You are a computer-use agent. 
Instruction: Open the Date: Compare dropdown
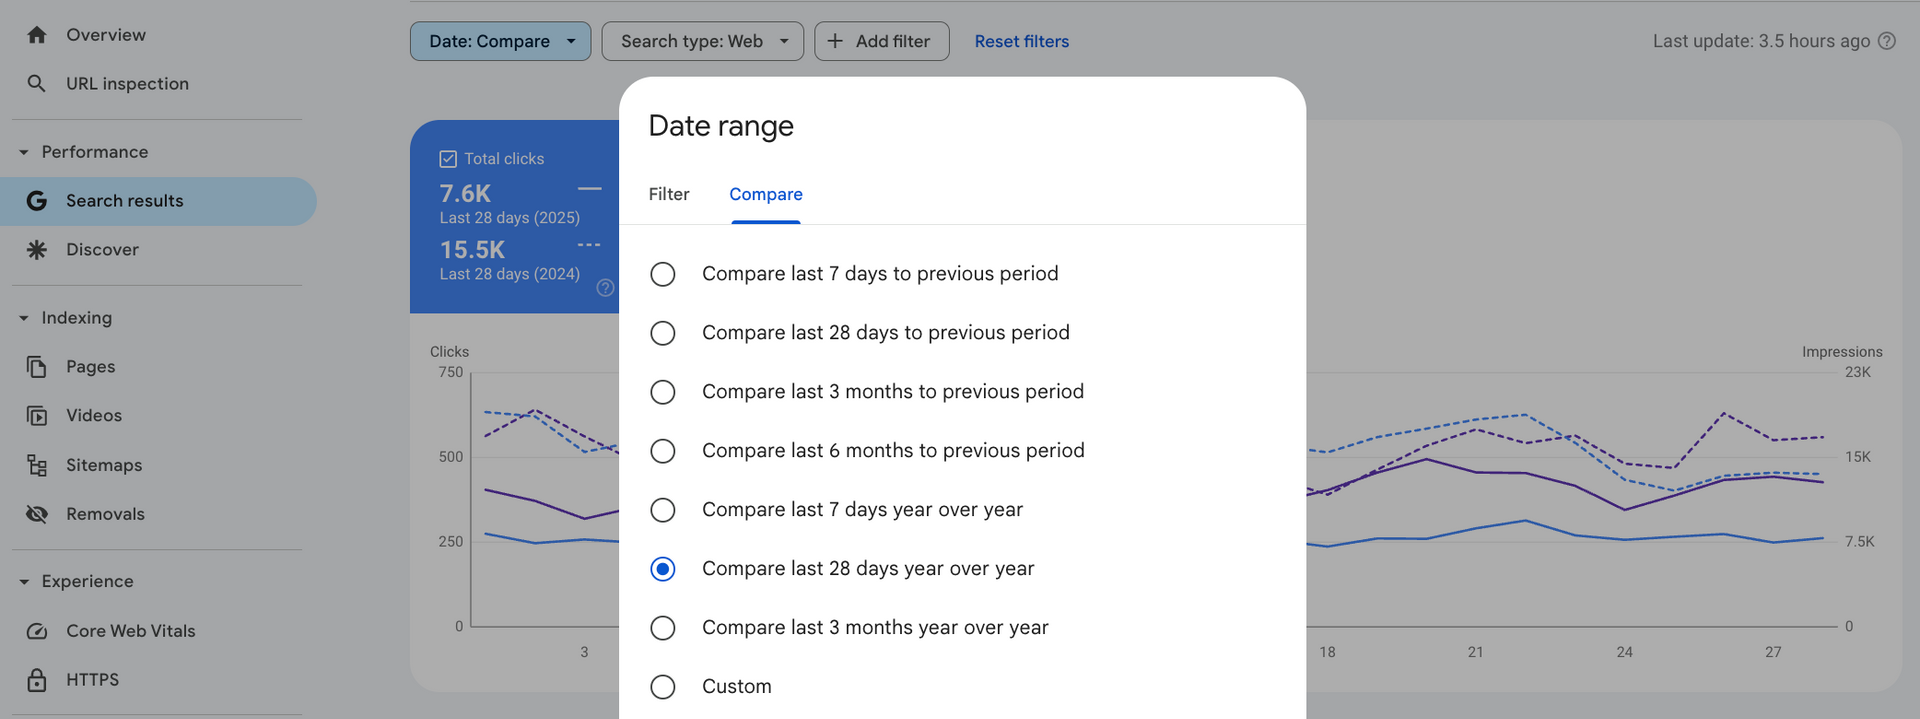(500, 41)
